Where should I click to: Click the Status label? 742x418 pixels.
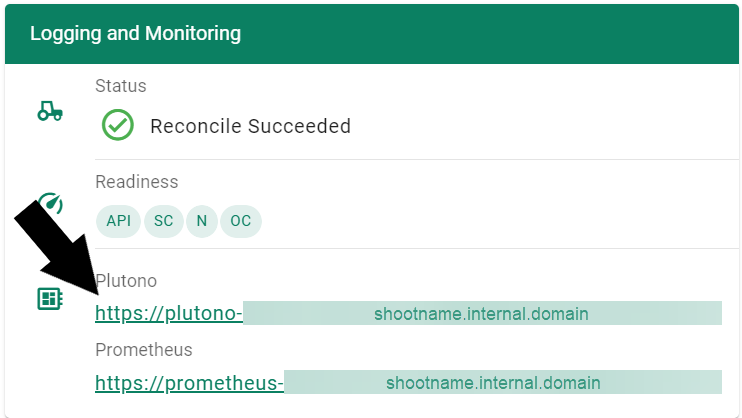click(x=120, y=86)
